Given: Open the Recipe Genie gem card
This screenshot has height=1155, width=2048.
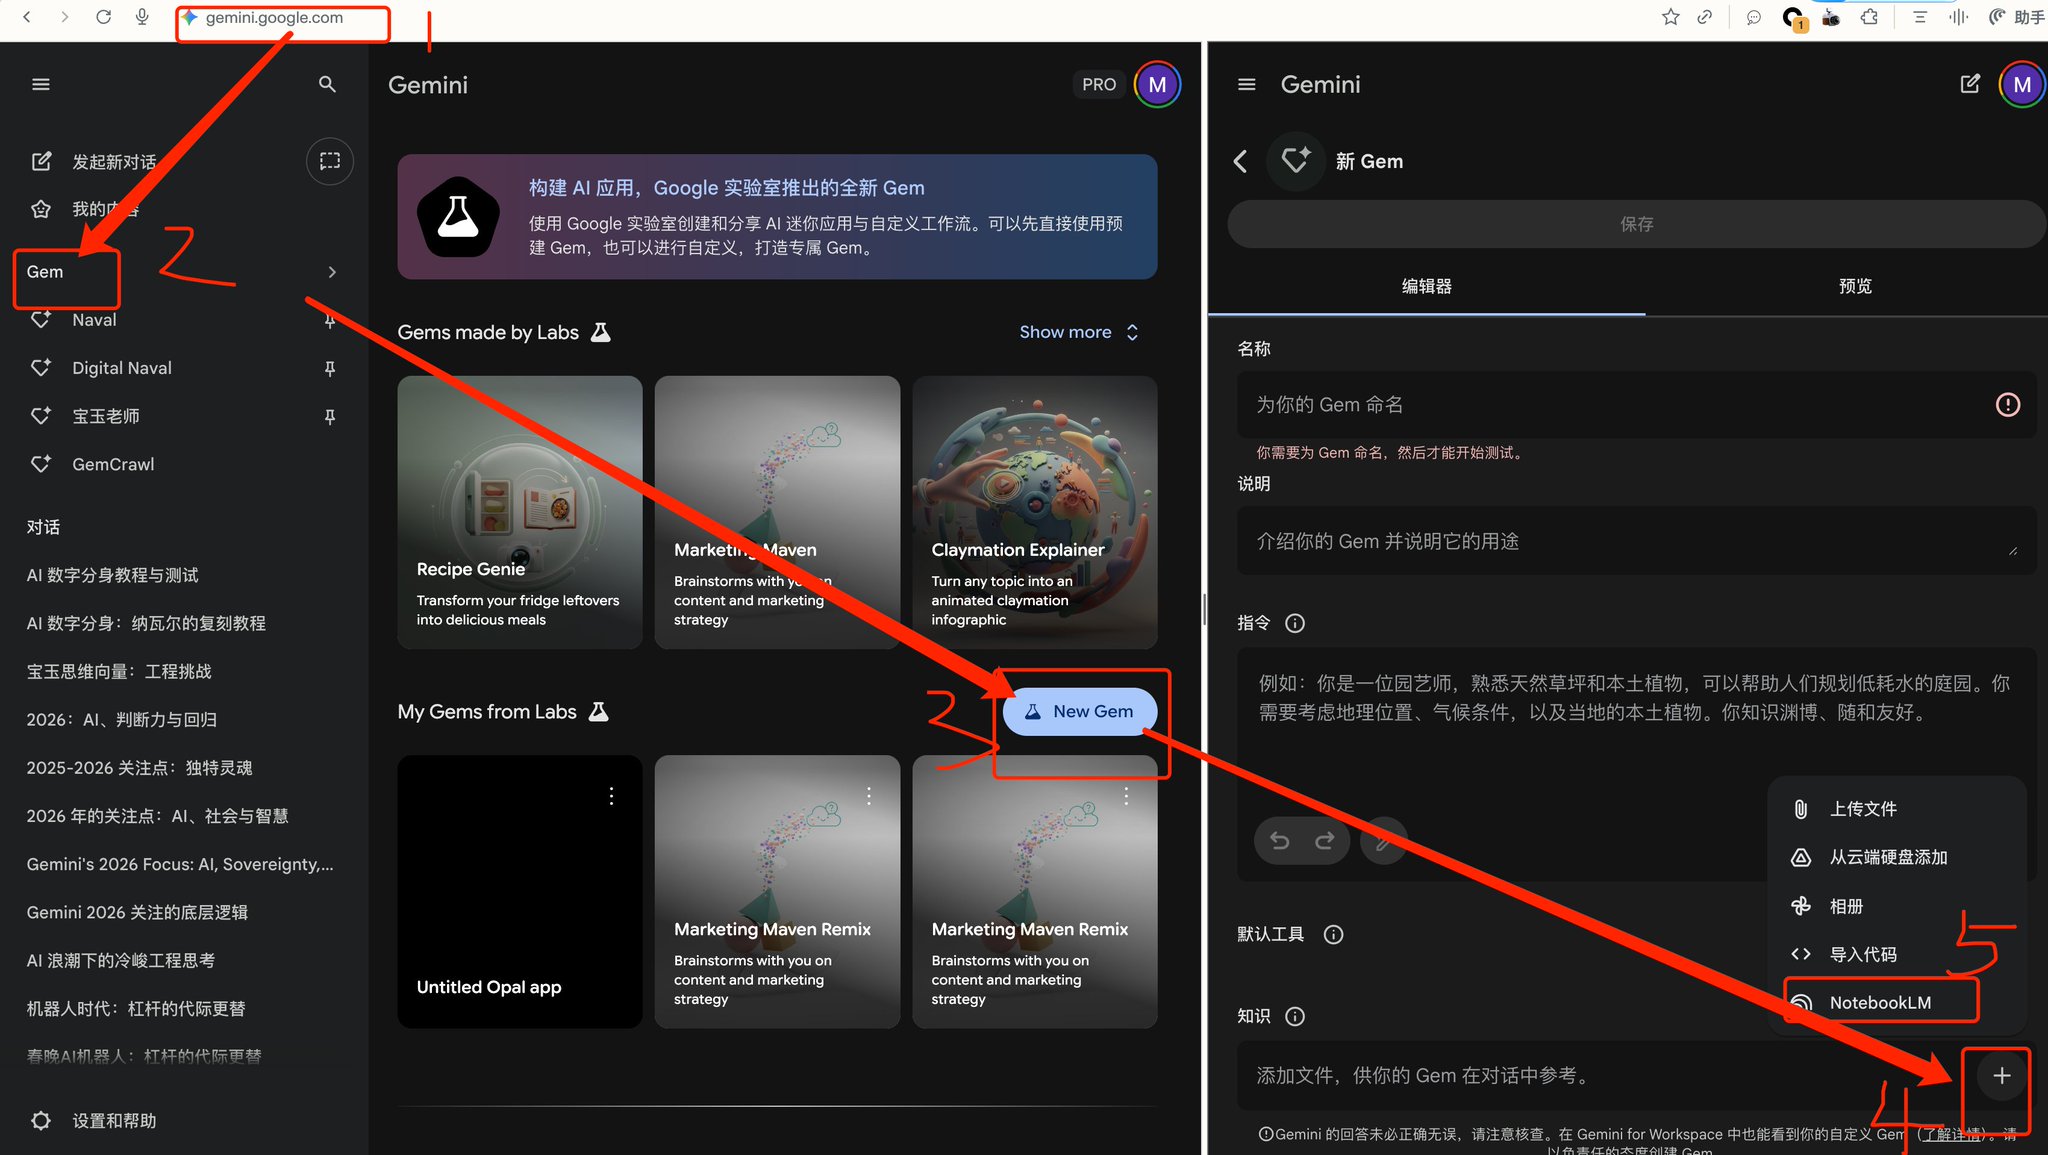Looking at the screenshot, I should click(519, 512).
